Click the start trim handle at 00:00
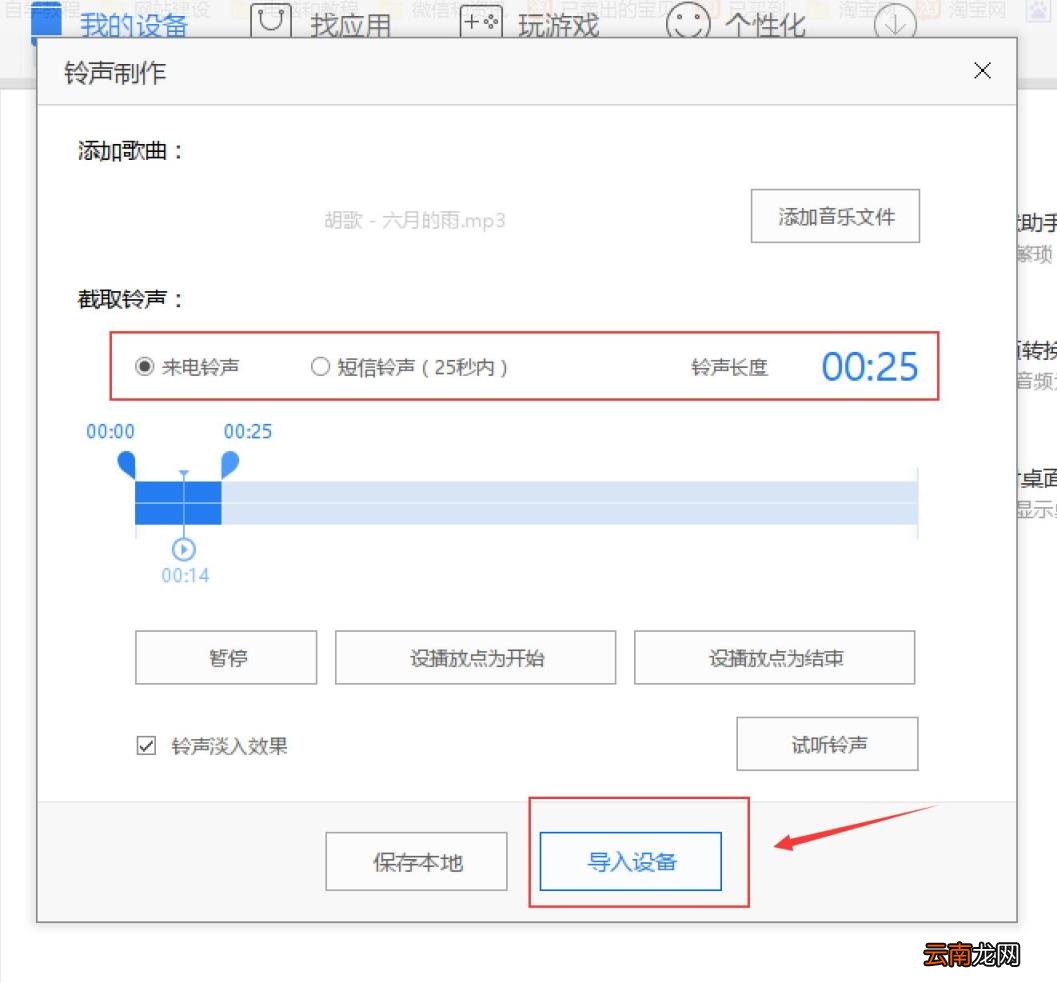This screenshot has height=983, width=1057. [x=127, y=465]
